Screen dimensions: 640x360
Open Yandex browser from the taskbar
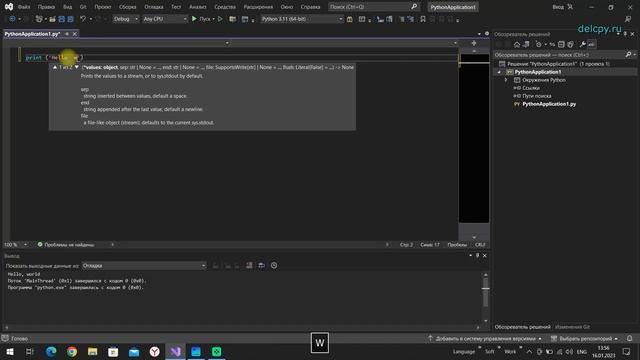pos(154,351)
